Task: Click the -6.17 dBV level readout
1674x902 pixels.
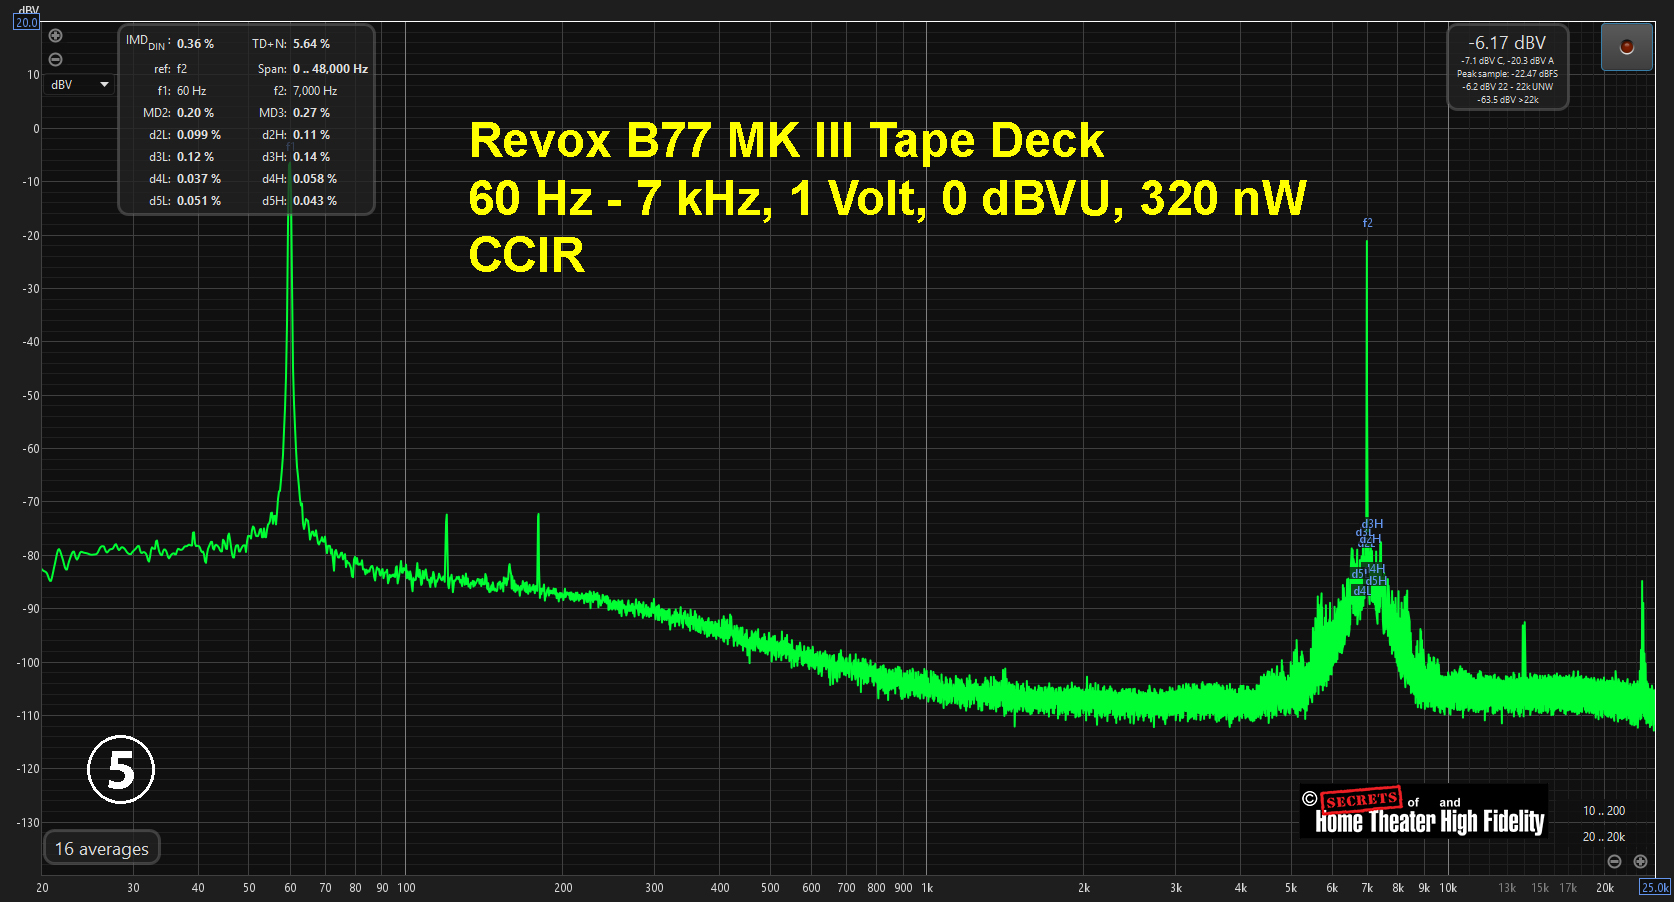Action: click(x=1507, y=43)
